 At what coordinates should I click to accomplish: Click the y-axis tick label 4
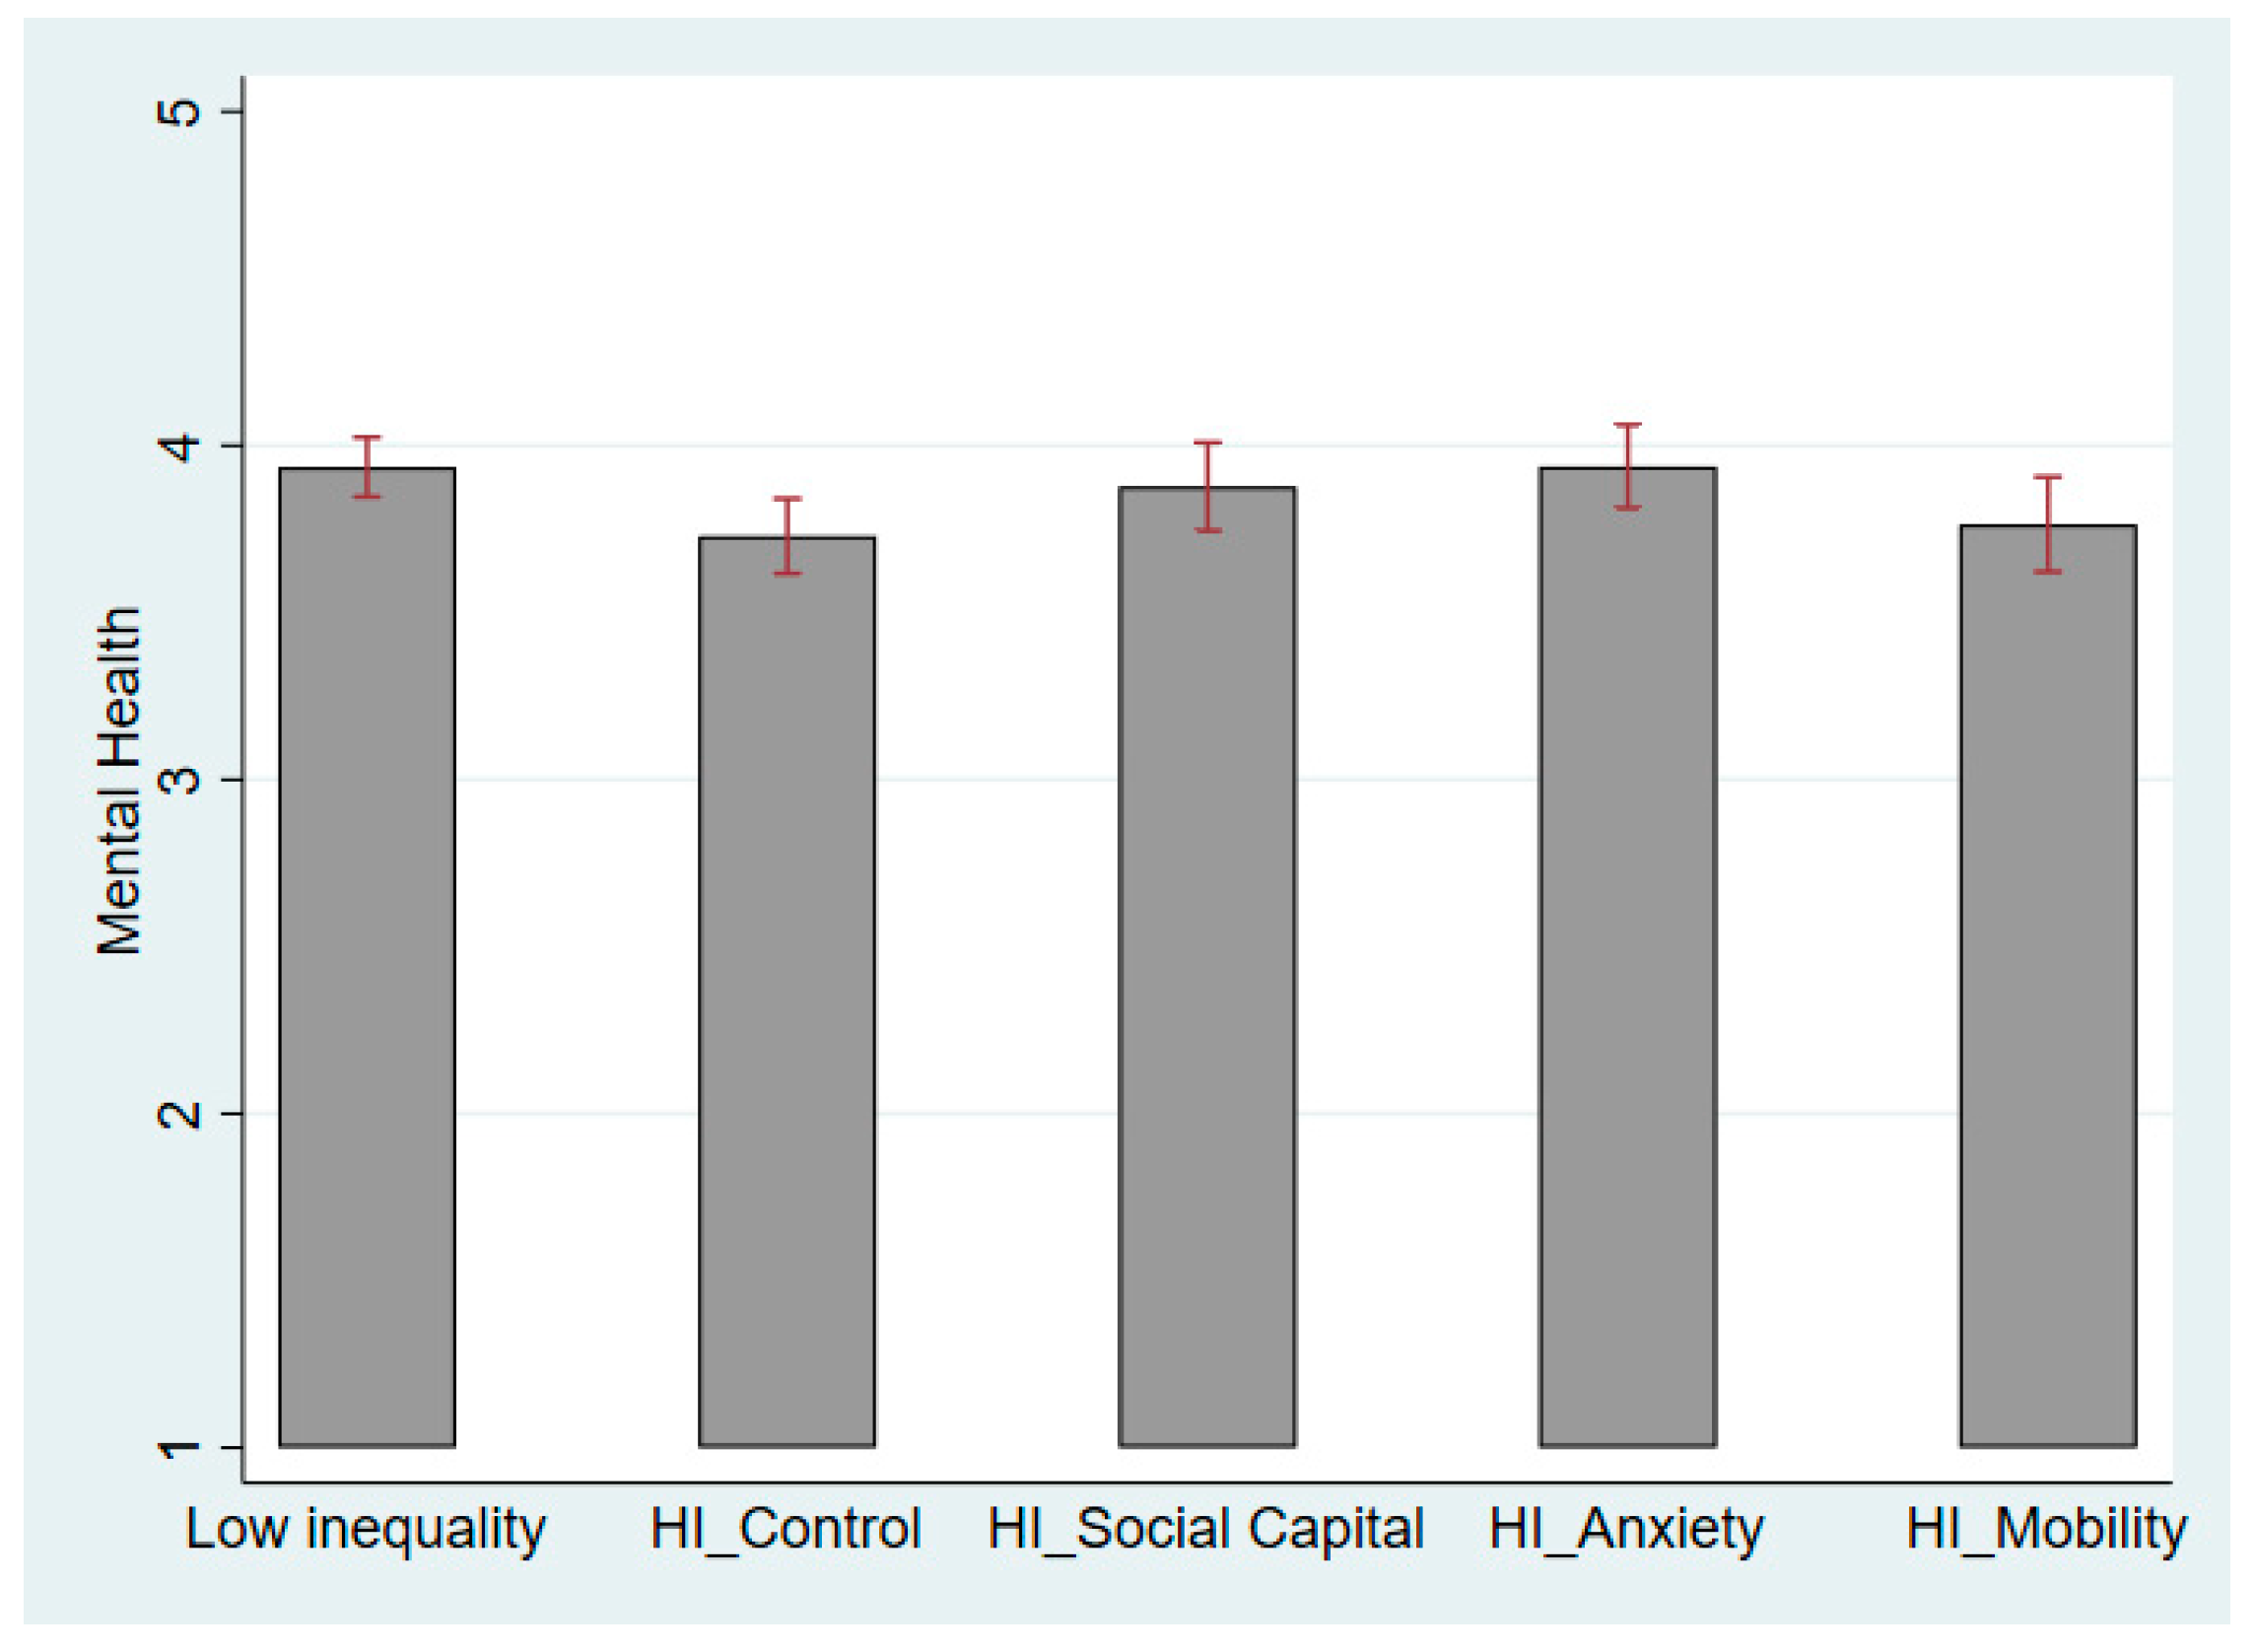pyautogui.click(x=178, y=445)
